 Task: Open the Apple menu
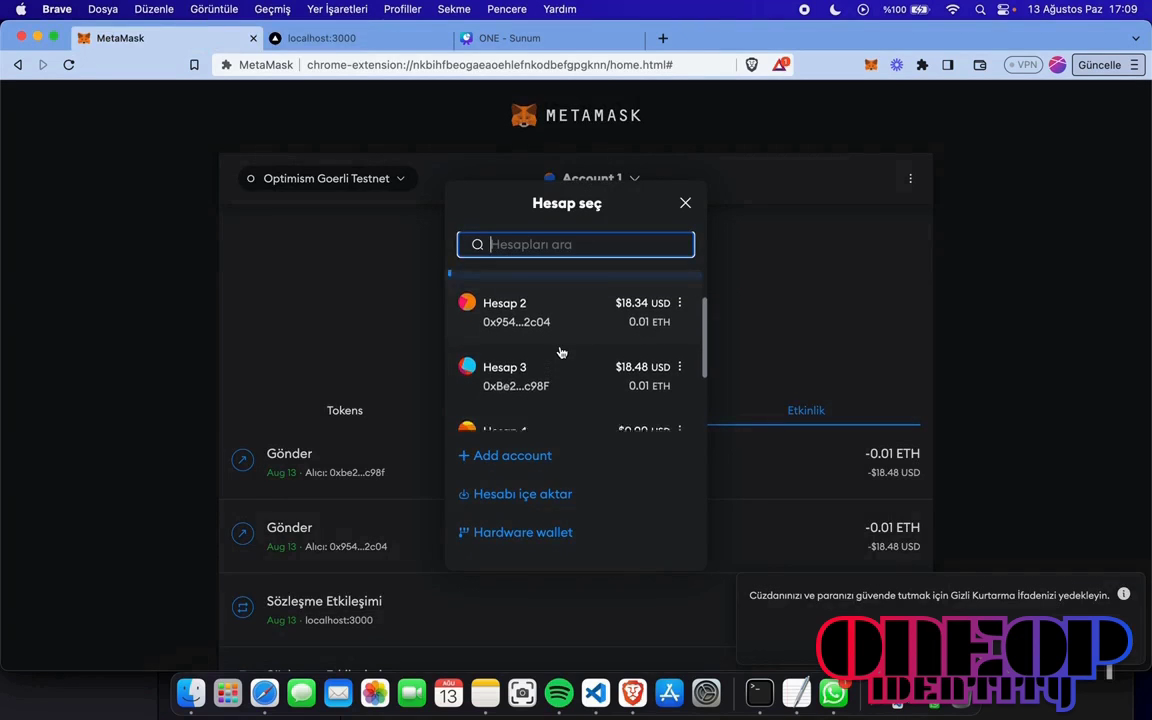21,10
